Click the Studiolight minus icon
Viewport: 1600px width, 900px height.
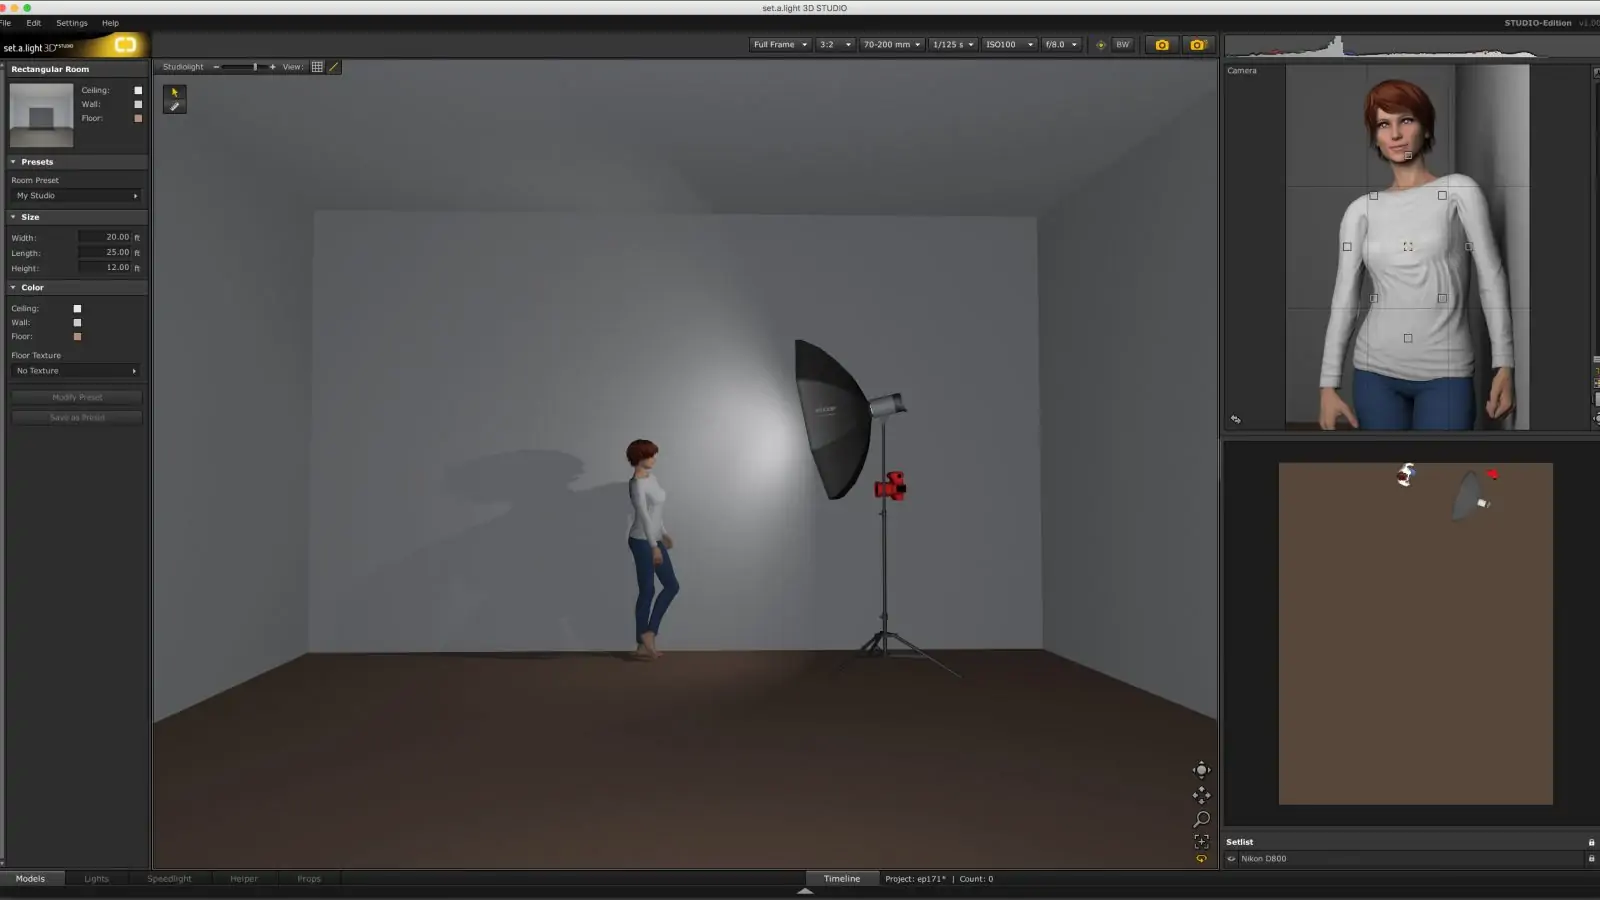coord(216,67)
